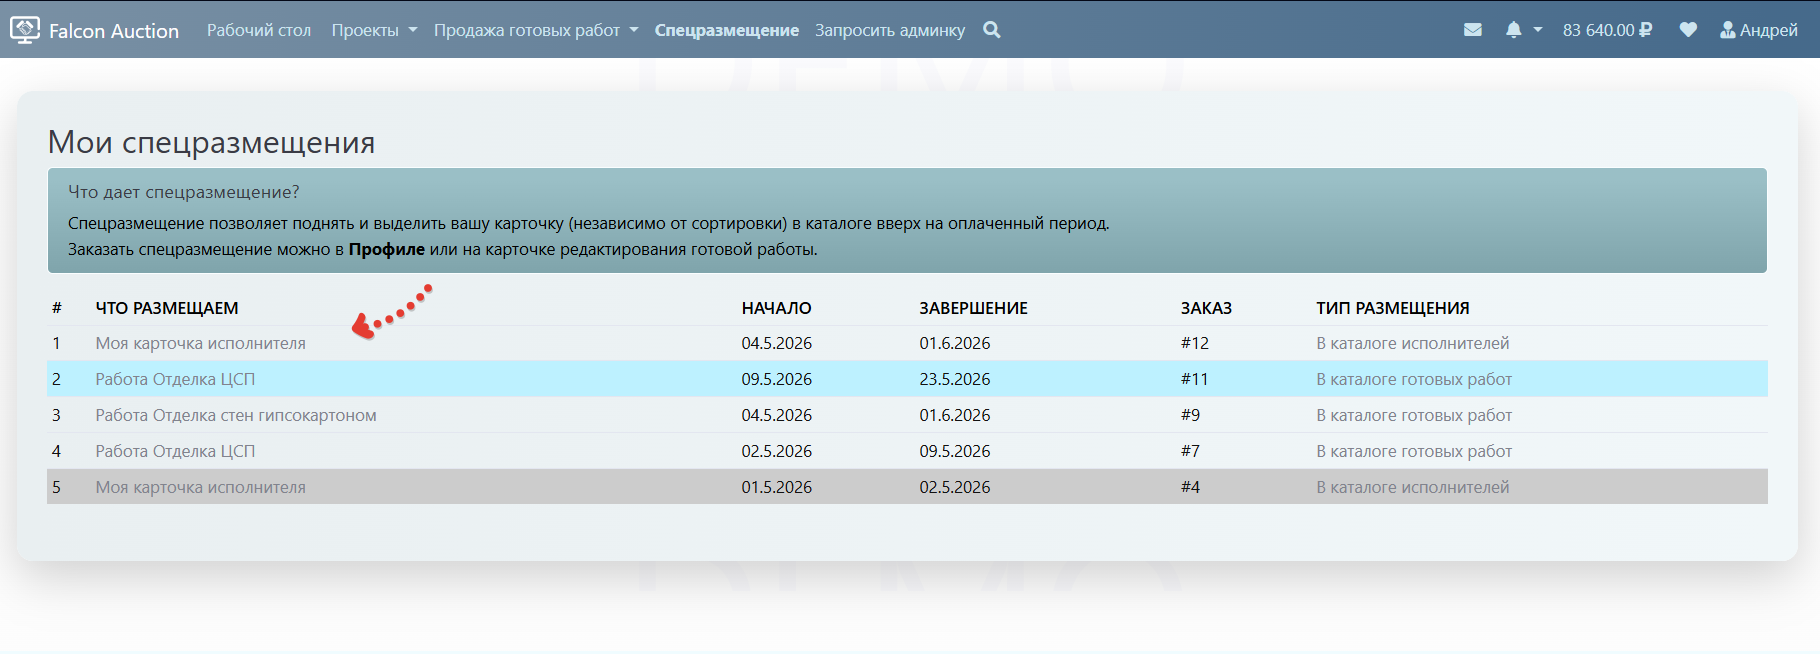
Task: Open the notifications bell icon
Action: (x=1514, y=30)
